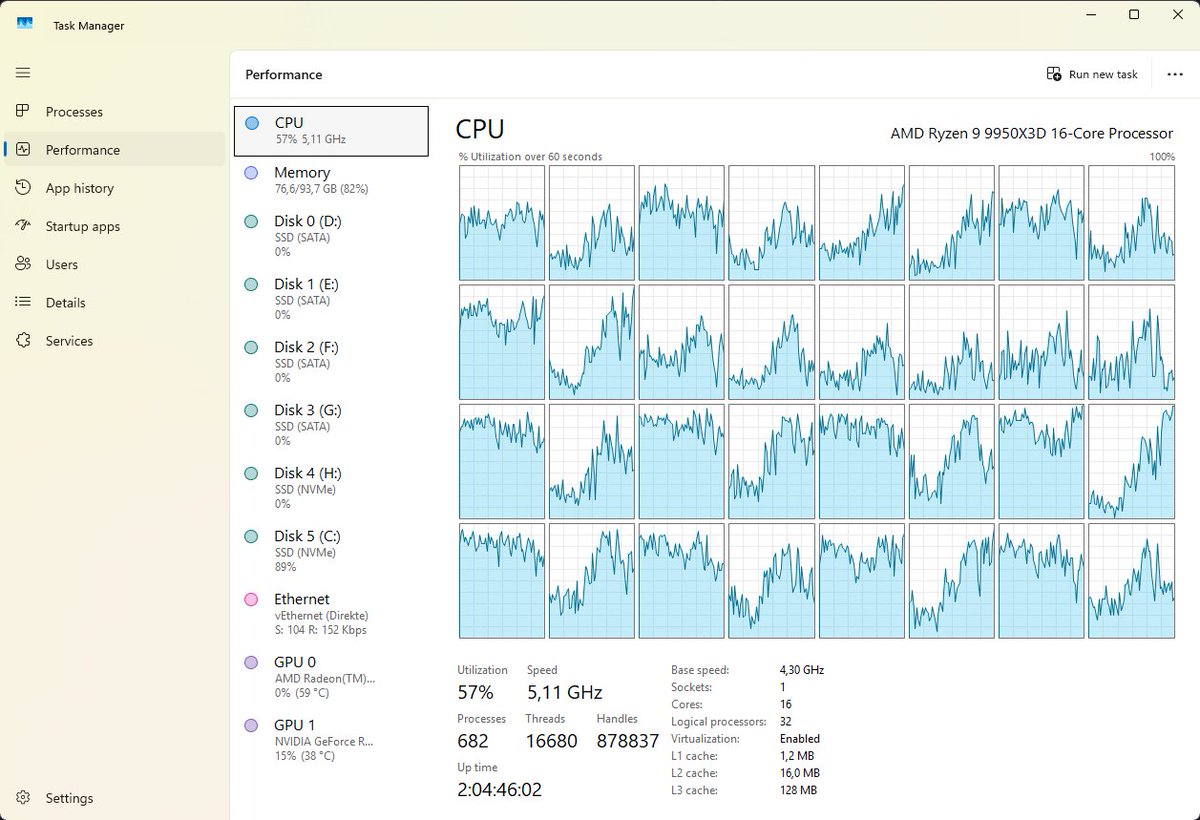The image size is (1200, 820).
Task: Click the Logical processors 32 value
Action: 786,722
